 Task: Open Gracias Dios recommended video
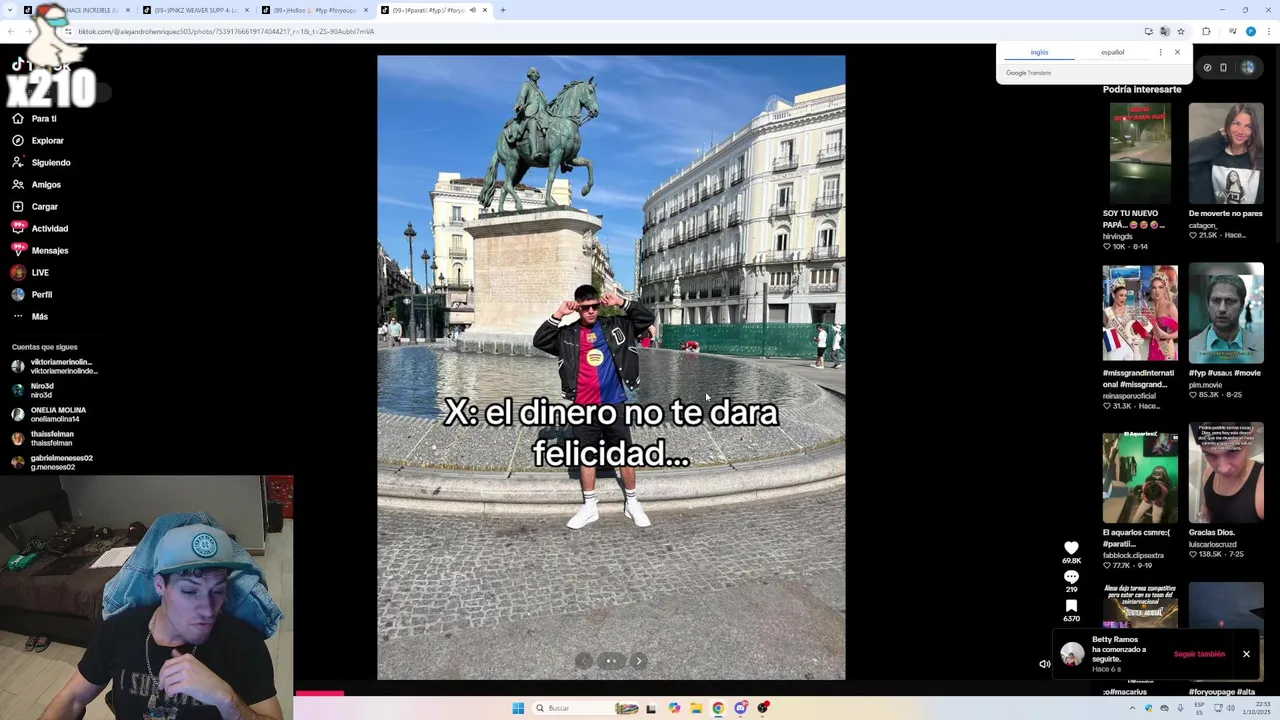tap(1226, 473)
